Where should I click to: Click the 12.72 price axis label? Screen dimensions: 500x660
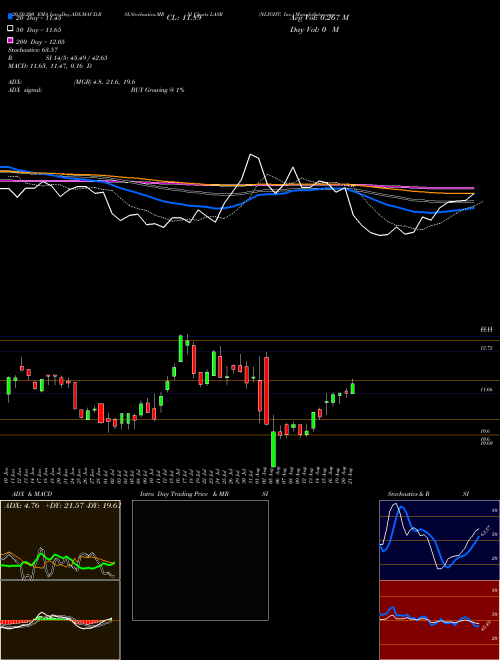pos(486,348)
